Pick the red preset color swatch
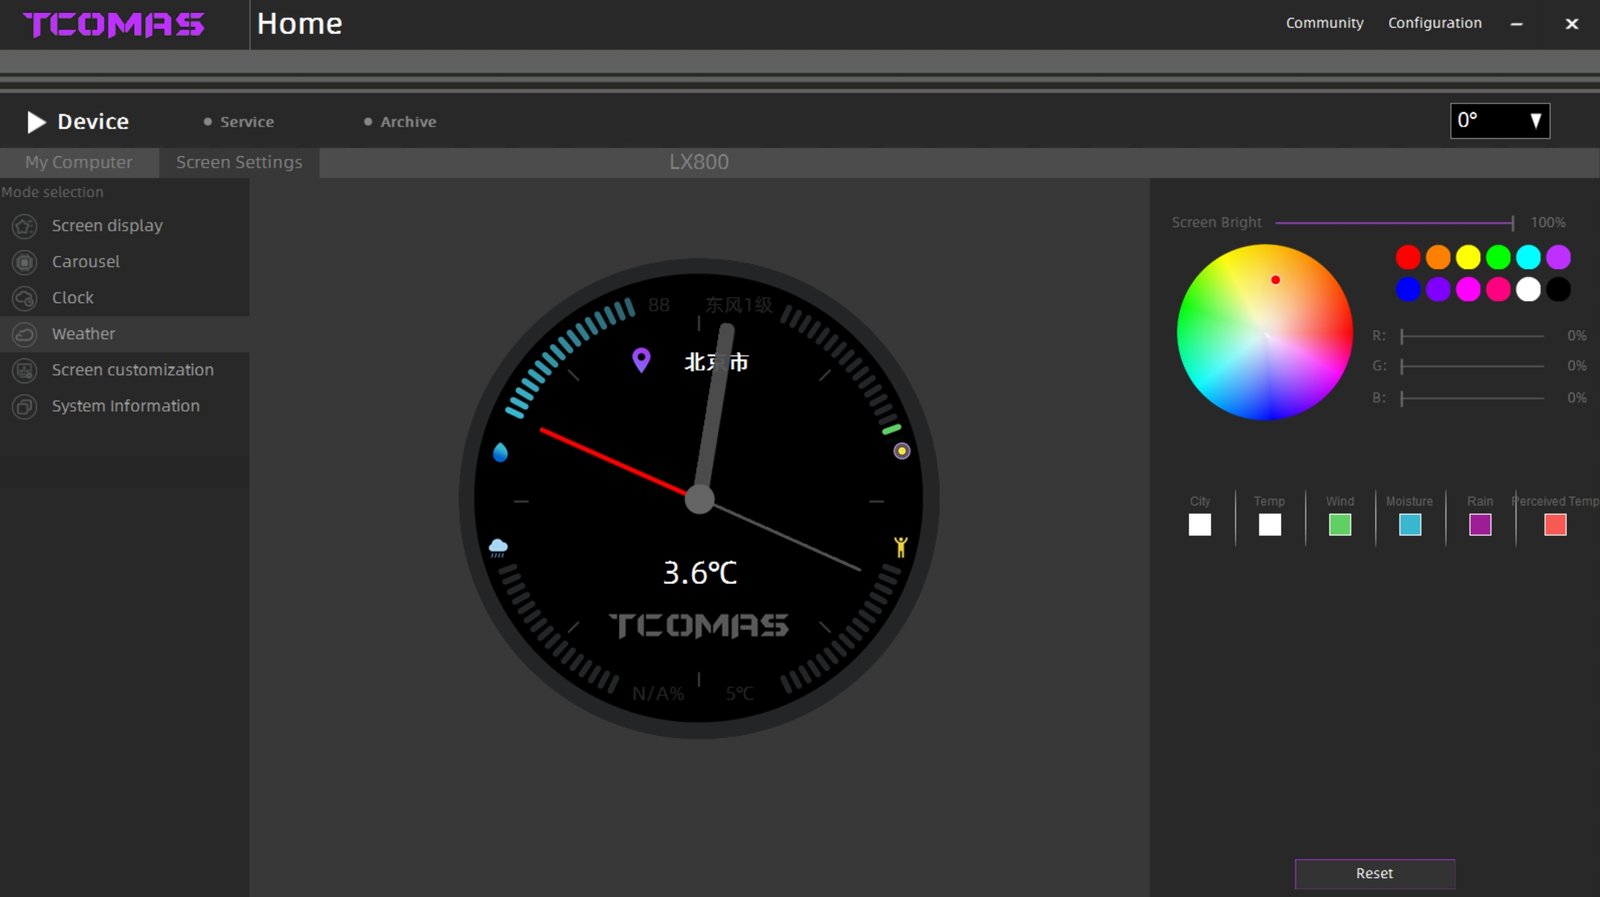The image size is (1600, 897). (x=1407, y=258)
